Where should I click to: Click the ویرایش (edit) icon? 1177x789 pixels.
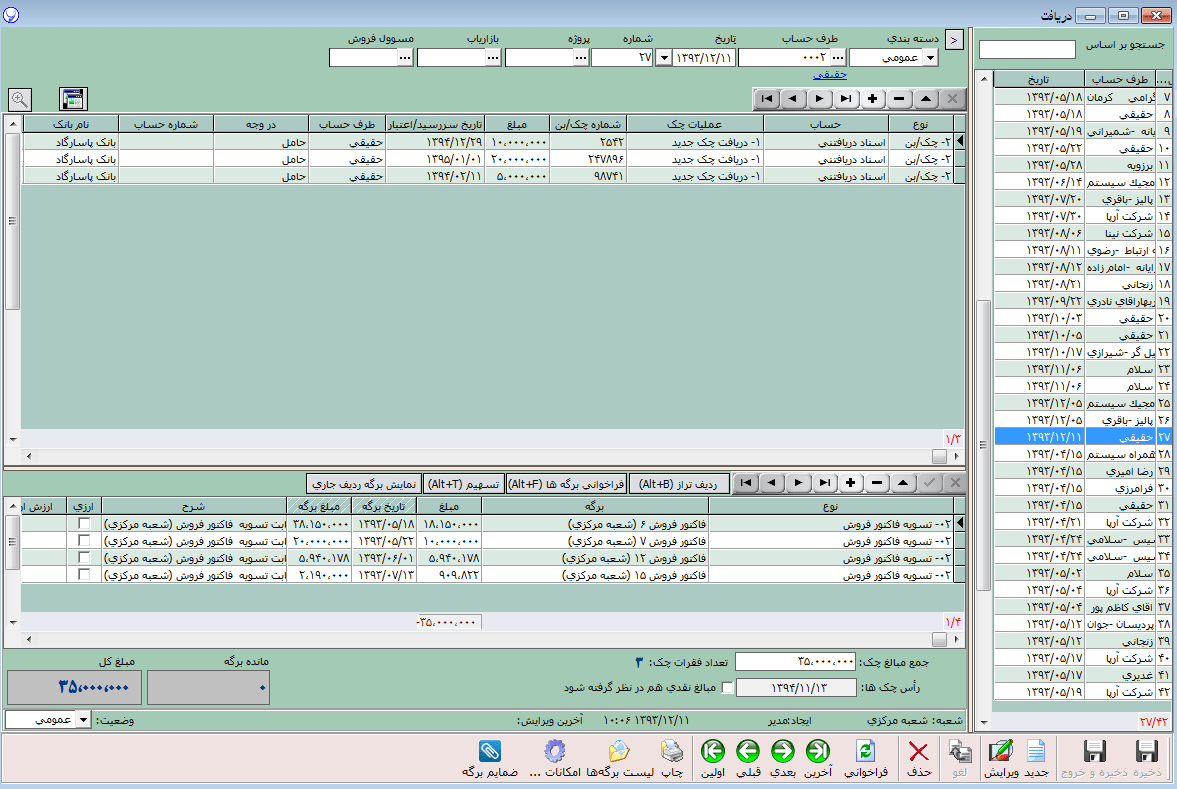point(1000,753)
